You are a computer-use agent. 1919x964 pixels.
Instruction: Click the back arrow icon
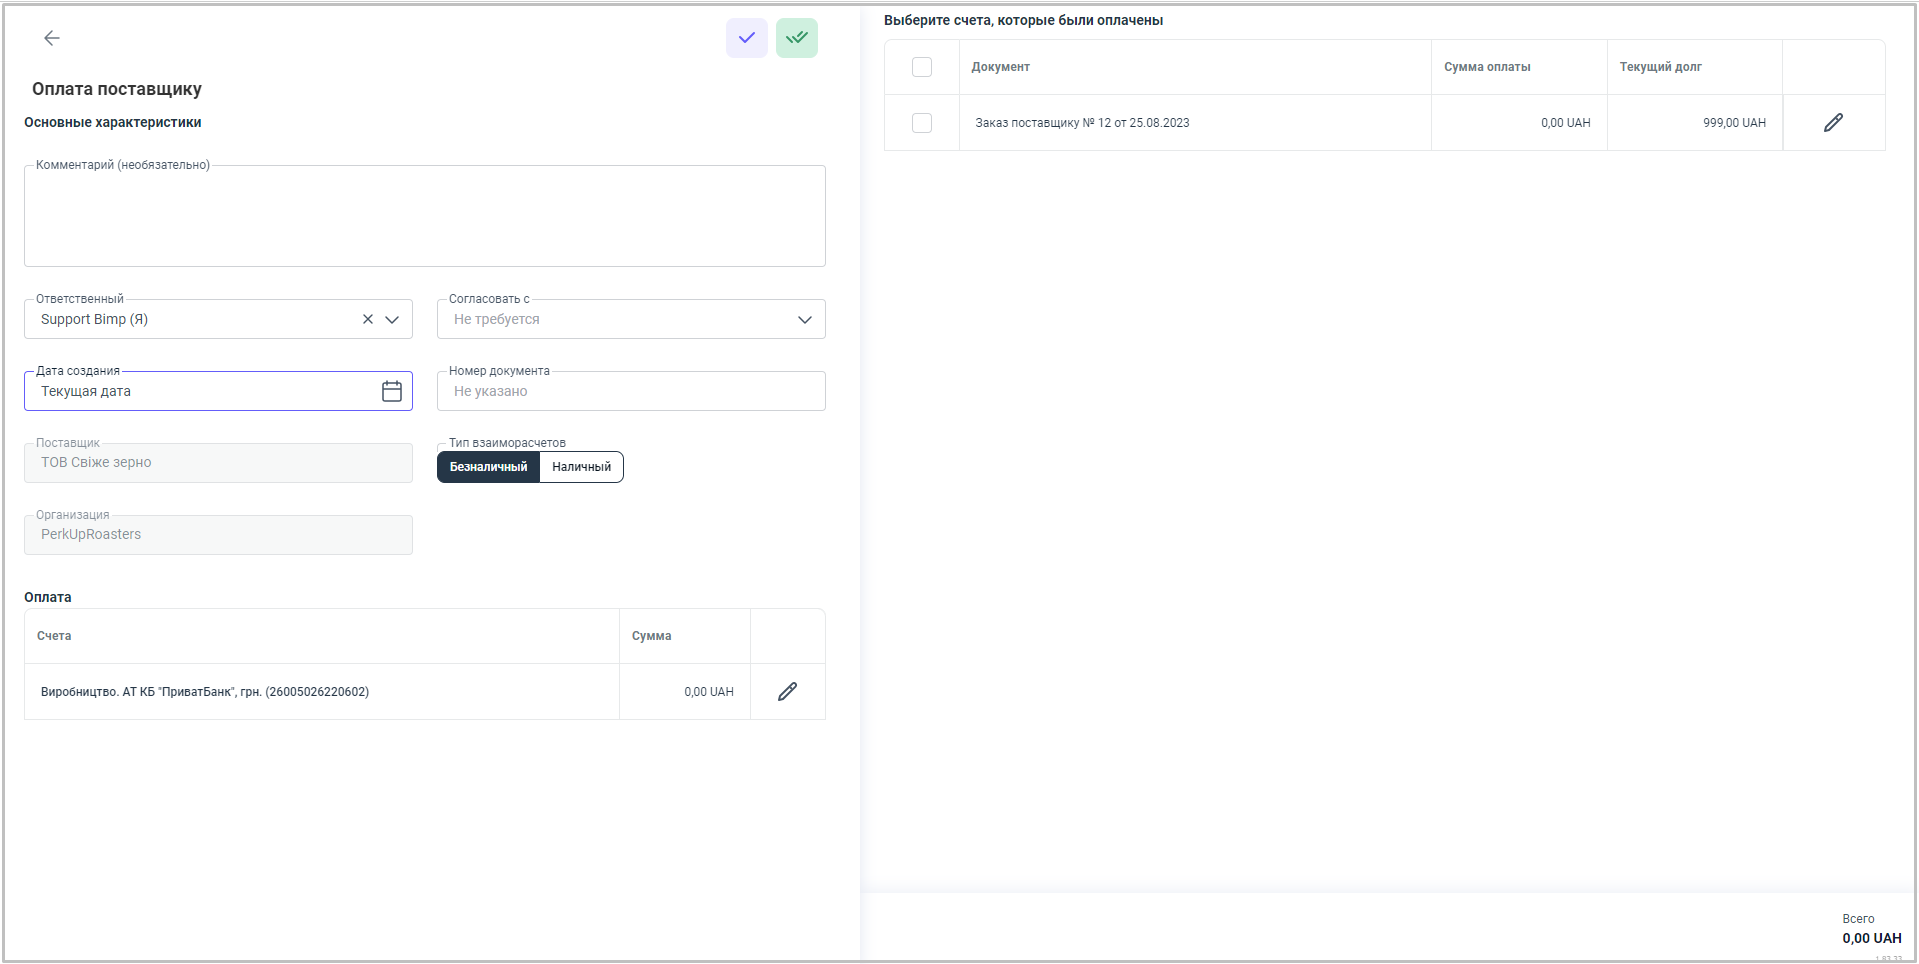[52, 38]
